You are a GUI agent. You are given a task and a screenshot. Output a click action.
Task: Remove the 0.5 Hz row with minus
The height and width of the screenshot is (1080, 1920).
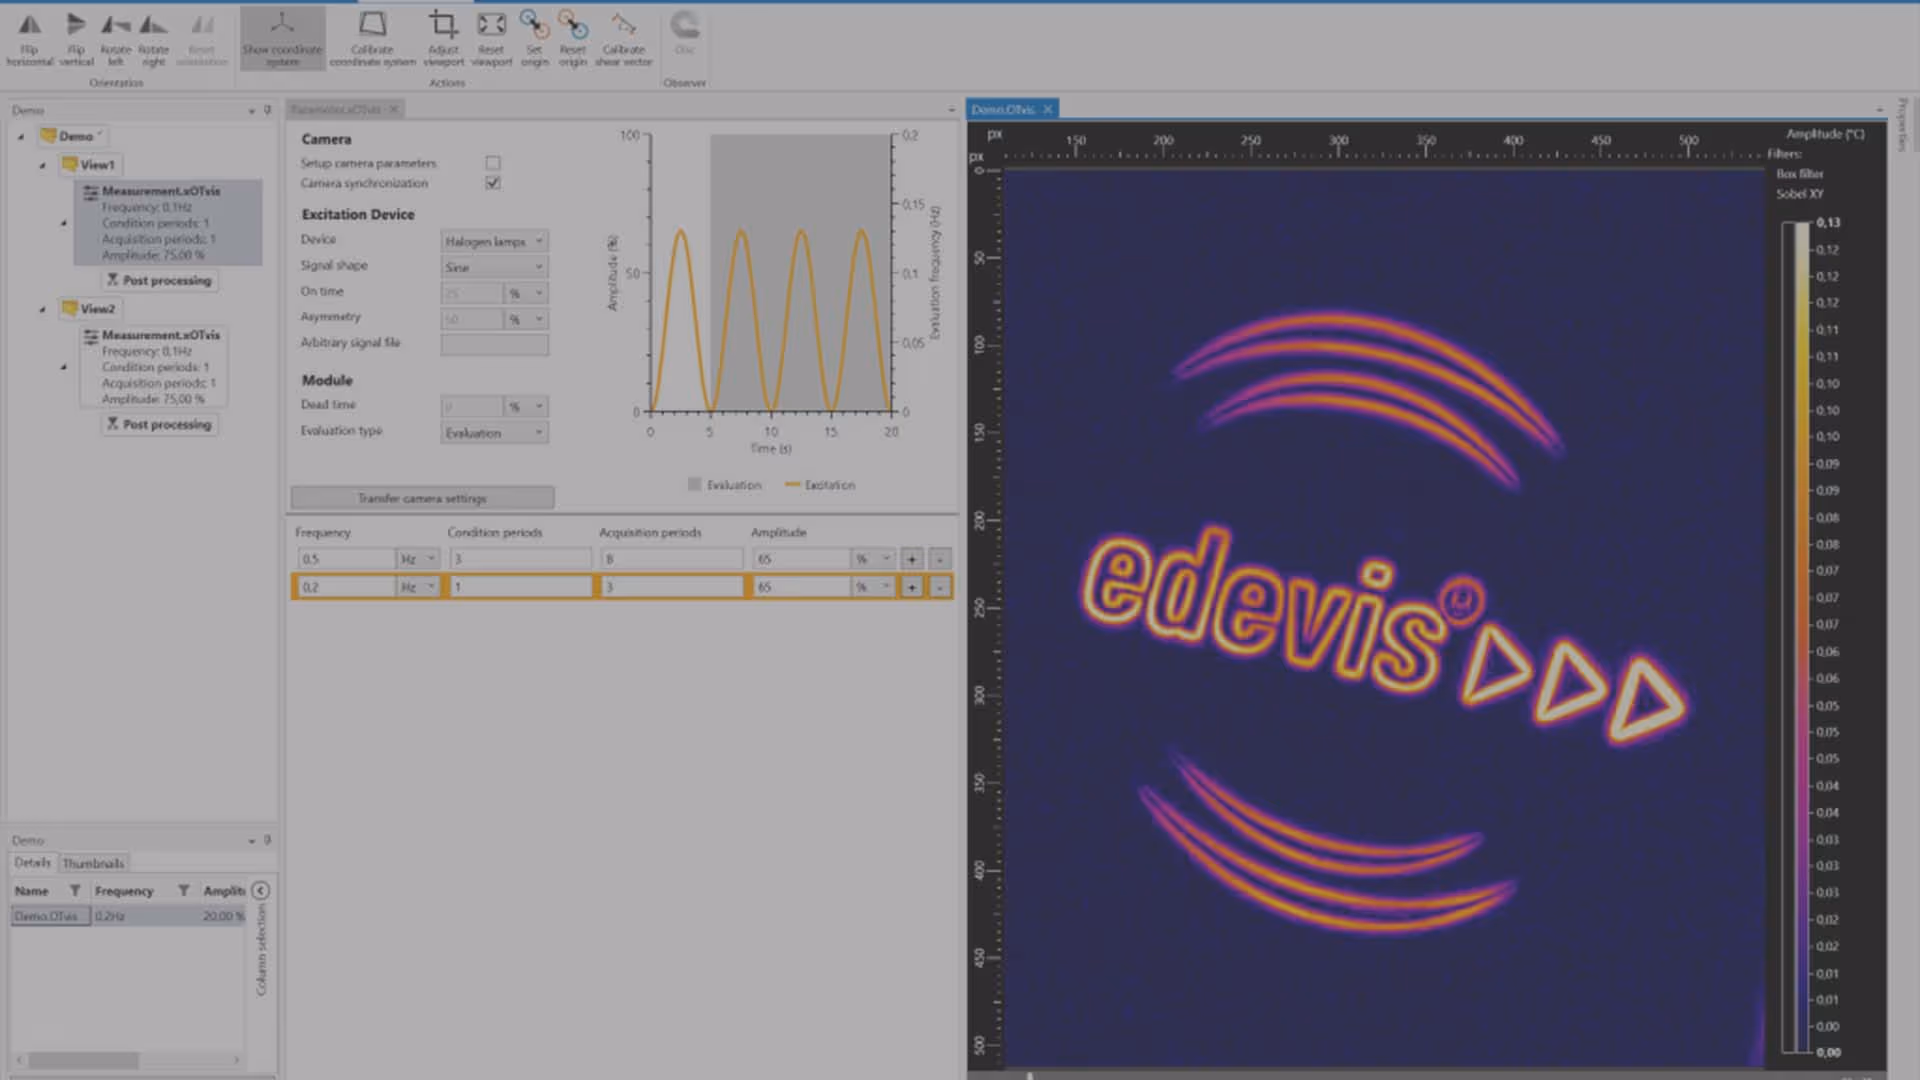(x=940, y=559)
